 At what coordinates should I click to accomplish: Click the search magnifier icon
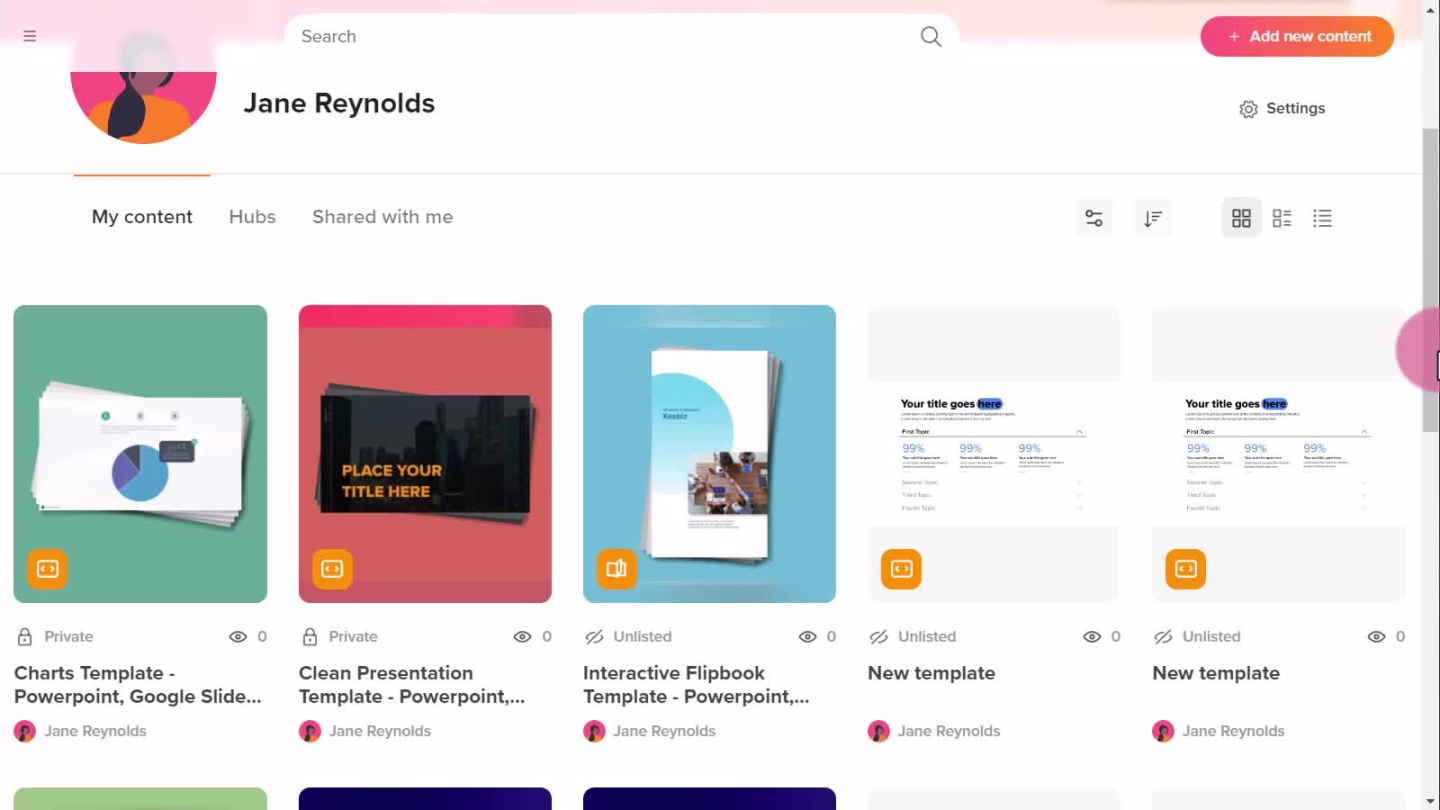pos(930,37)
